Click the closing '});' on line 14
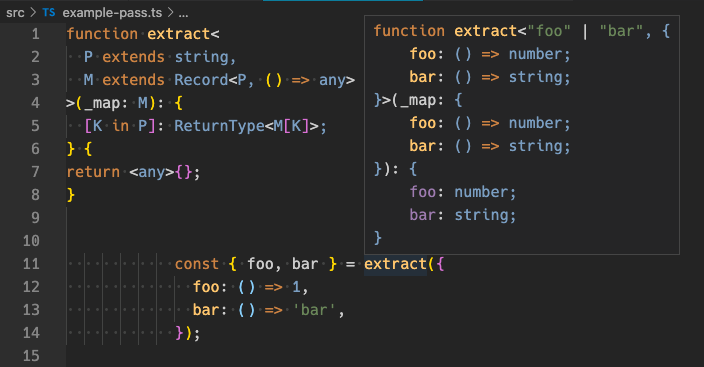 188,333
